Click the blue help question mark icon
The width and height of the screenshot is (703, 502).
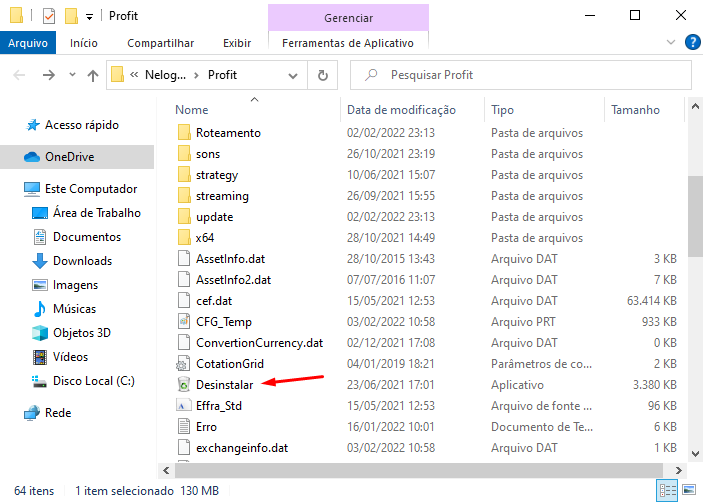[x=691, y=43]
